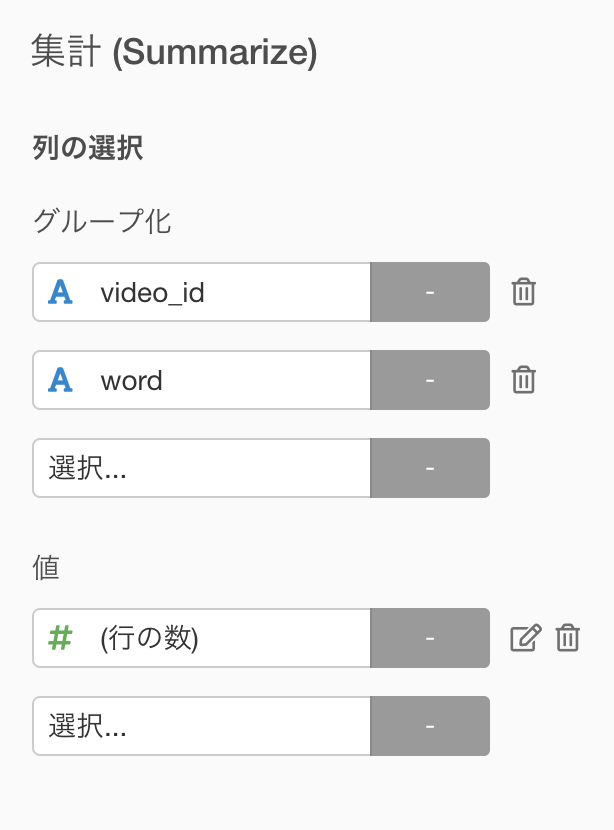
Task: Delete the video_id group-by column
Action: coord(523,292)
